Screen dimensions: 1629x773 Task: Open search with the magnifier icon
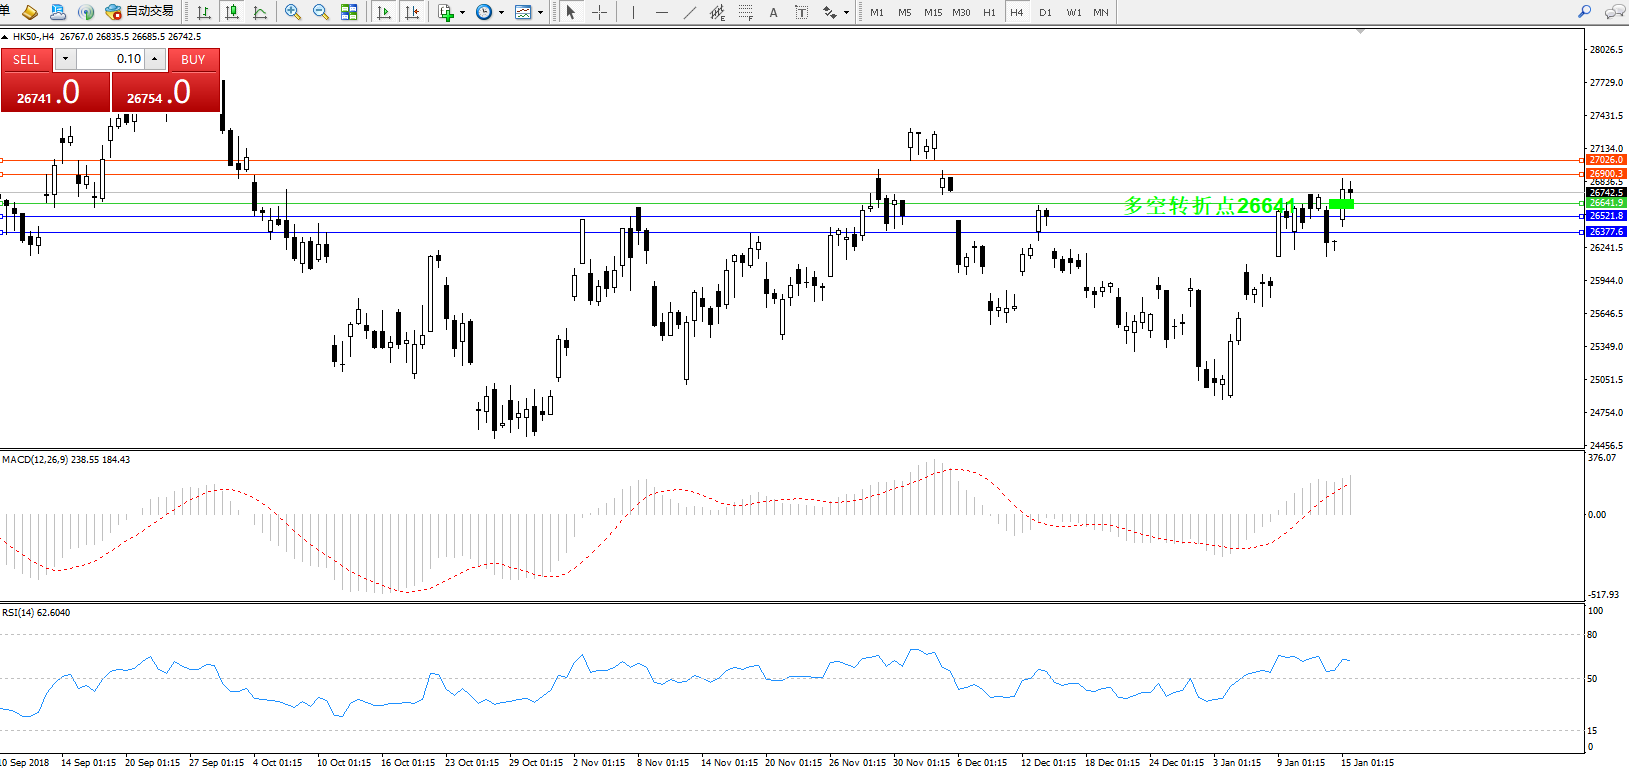pos(1584,12)
